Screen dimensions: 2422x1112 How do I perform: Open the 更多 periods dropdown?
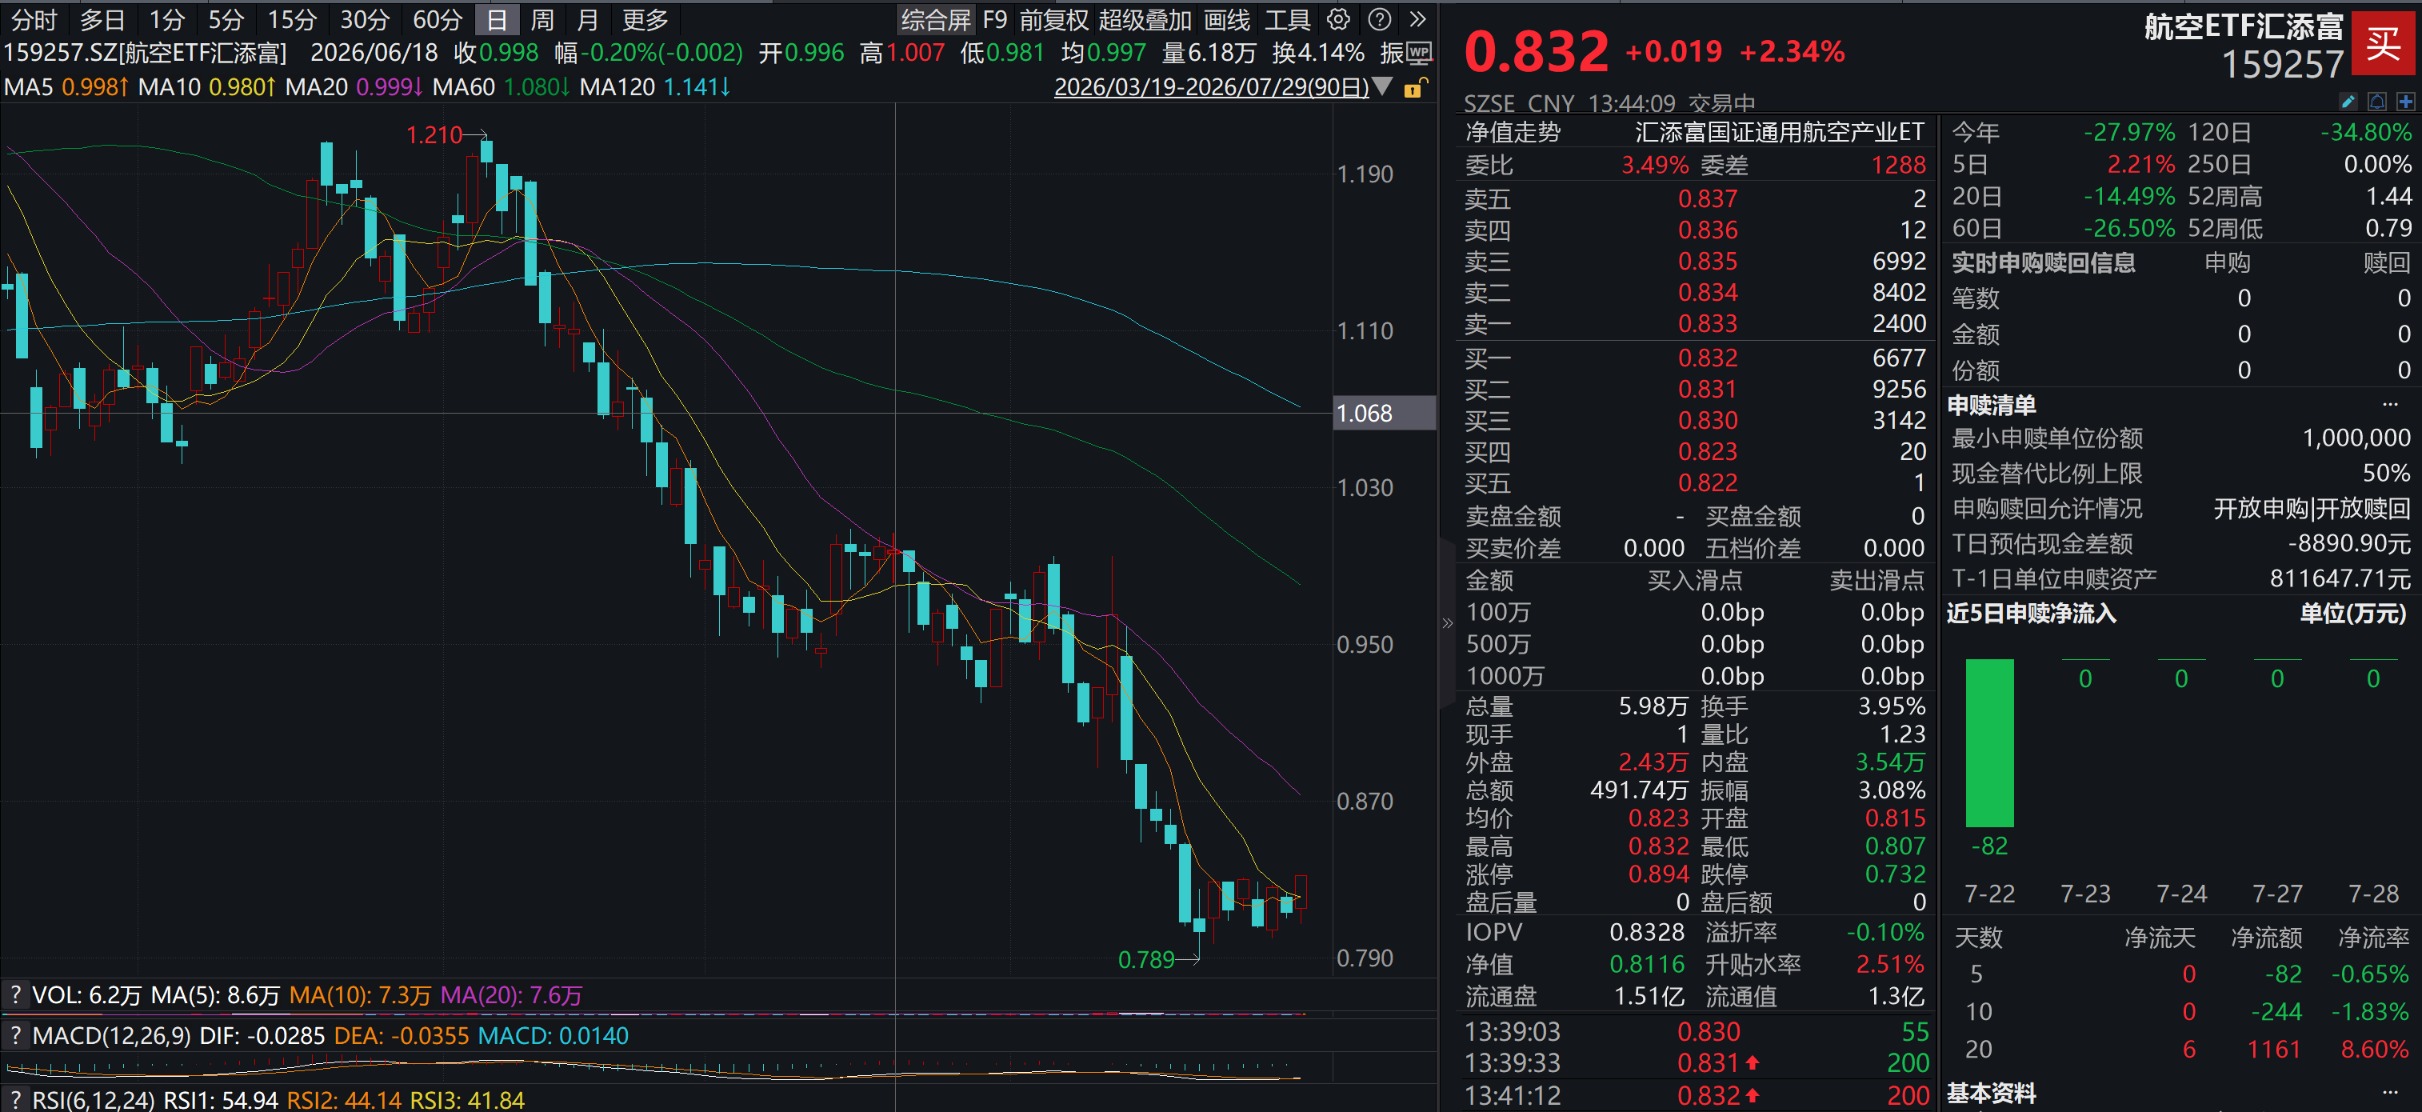coord(645,19)
